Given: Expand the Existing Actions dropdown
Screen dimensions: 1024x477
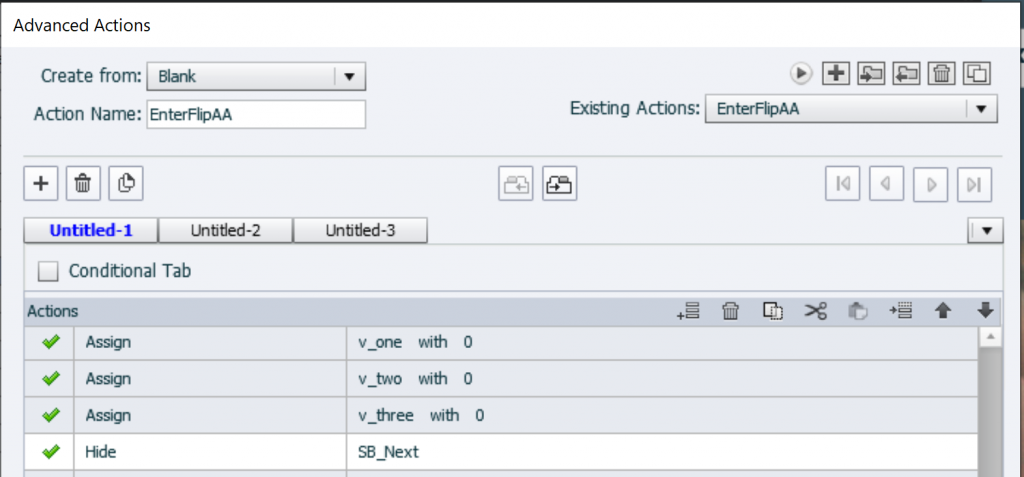Looking at the screenshot, I should pos(981,109).
